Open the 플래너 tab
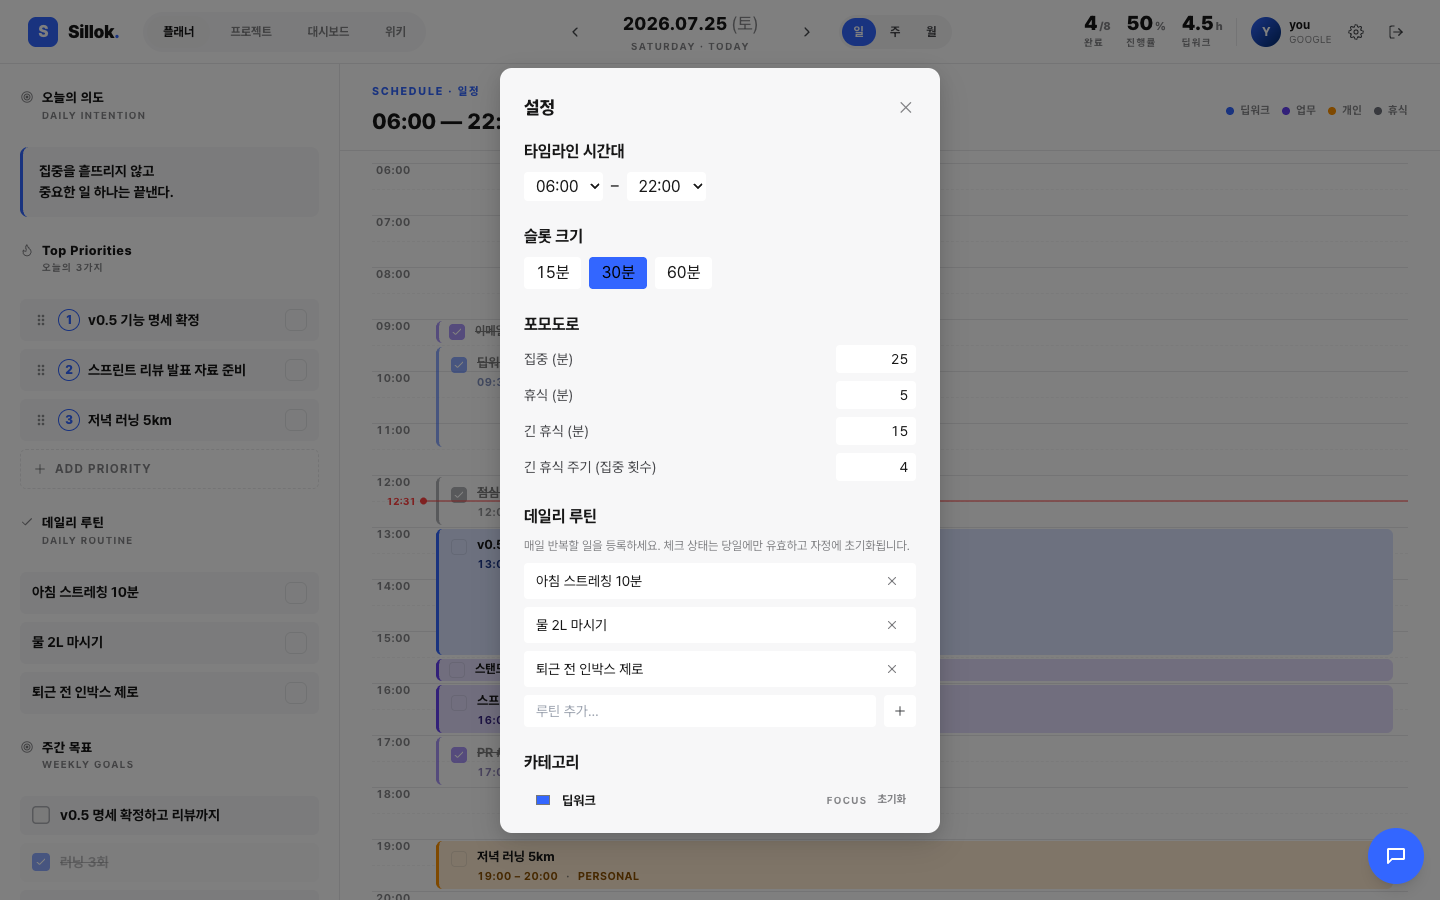 [x=179, y=32]
